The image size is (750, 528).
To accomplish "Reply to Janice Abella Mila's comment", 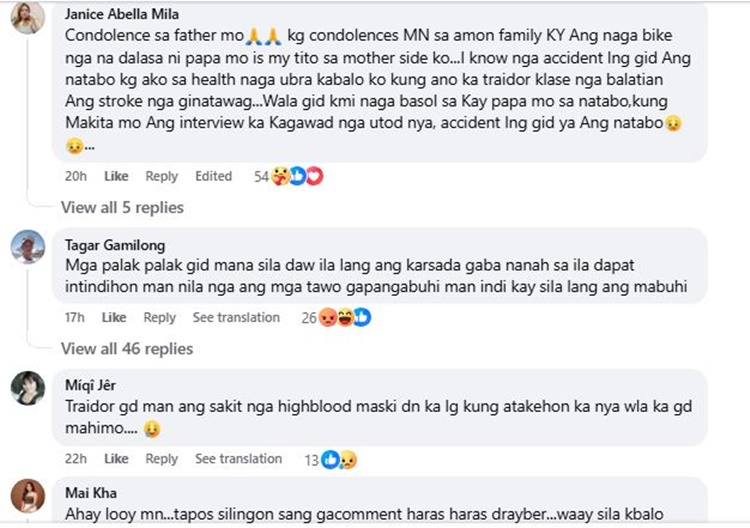I will 161,176.
